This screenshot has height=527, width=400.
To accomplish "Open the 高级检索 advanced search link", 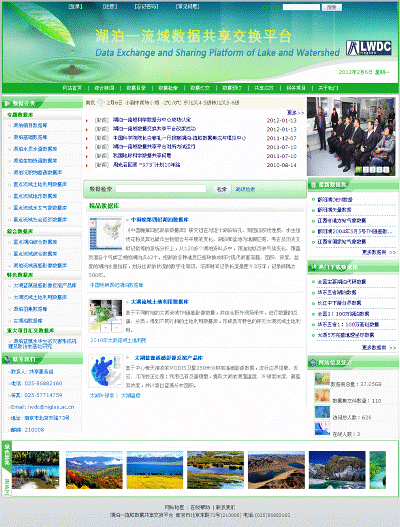I will (x=245, y=189).
